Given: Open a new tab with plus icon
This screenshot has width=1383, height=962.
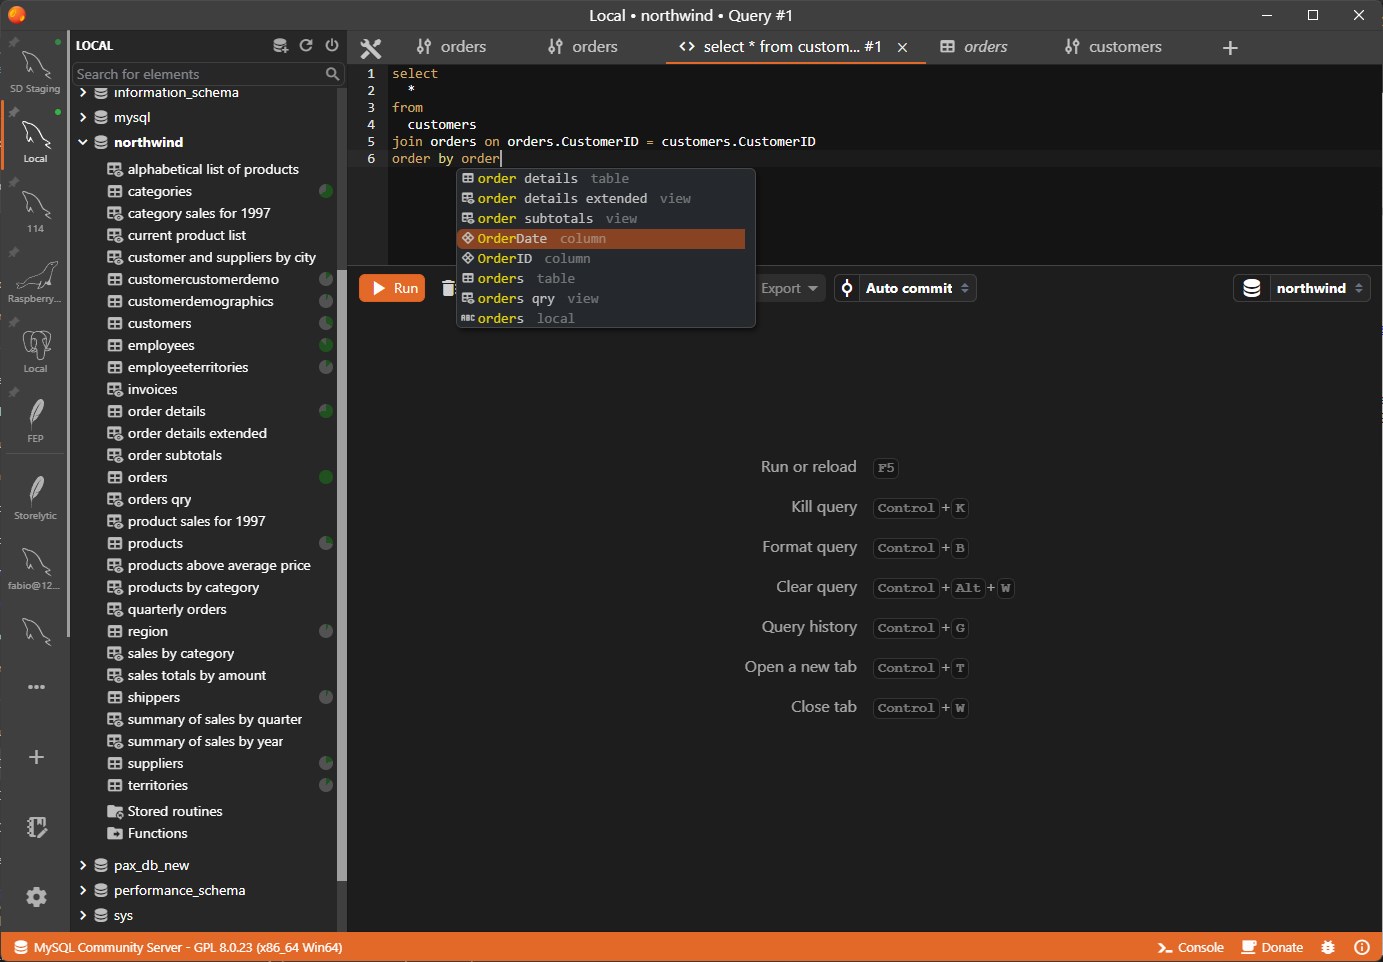Looking at the screenshot, I should (x=1230, y=48).
